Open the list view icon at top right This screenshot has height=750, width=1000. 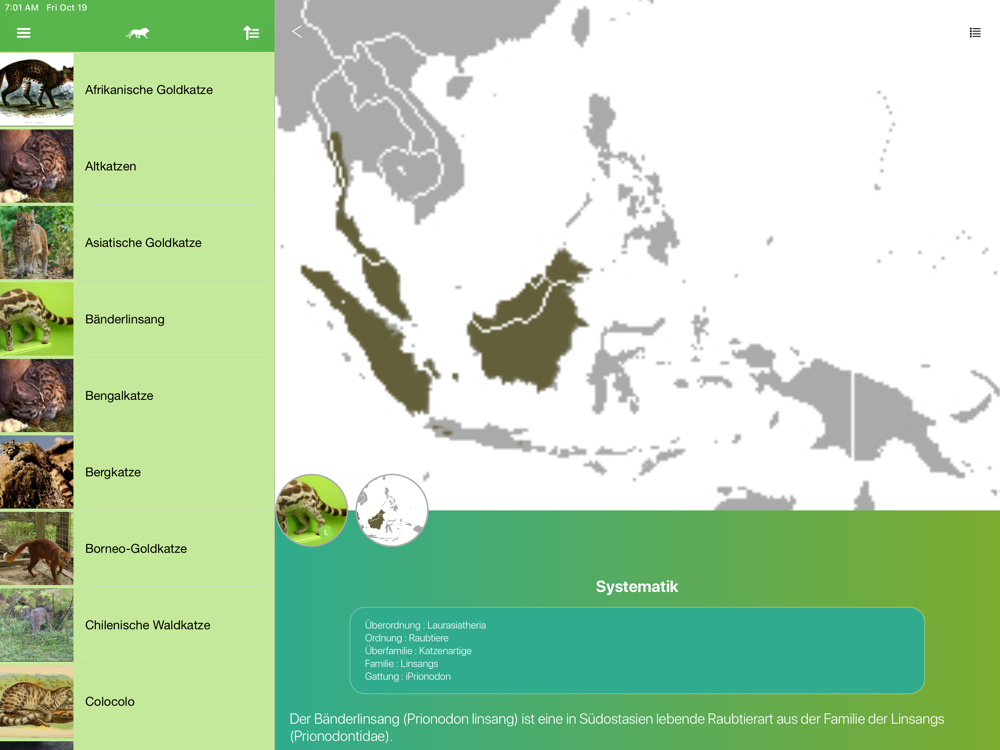(x=975, y=33)
